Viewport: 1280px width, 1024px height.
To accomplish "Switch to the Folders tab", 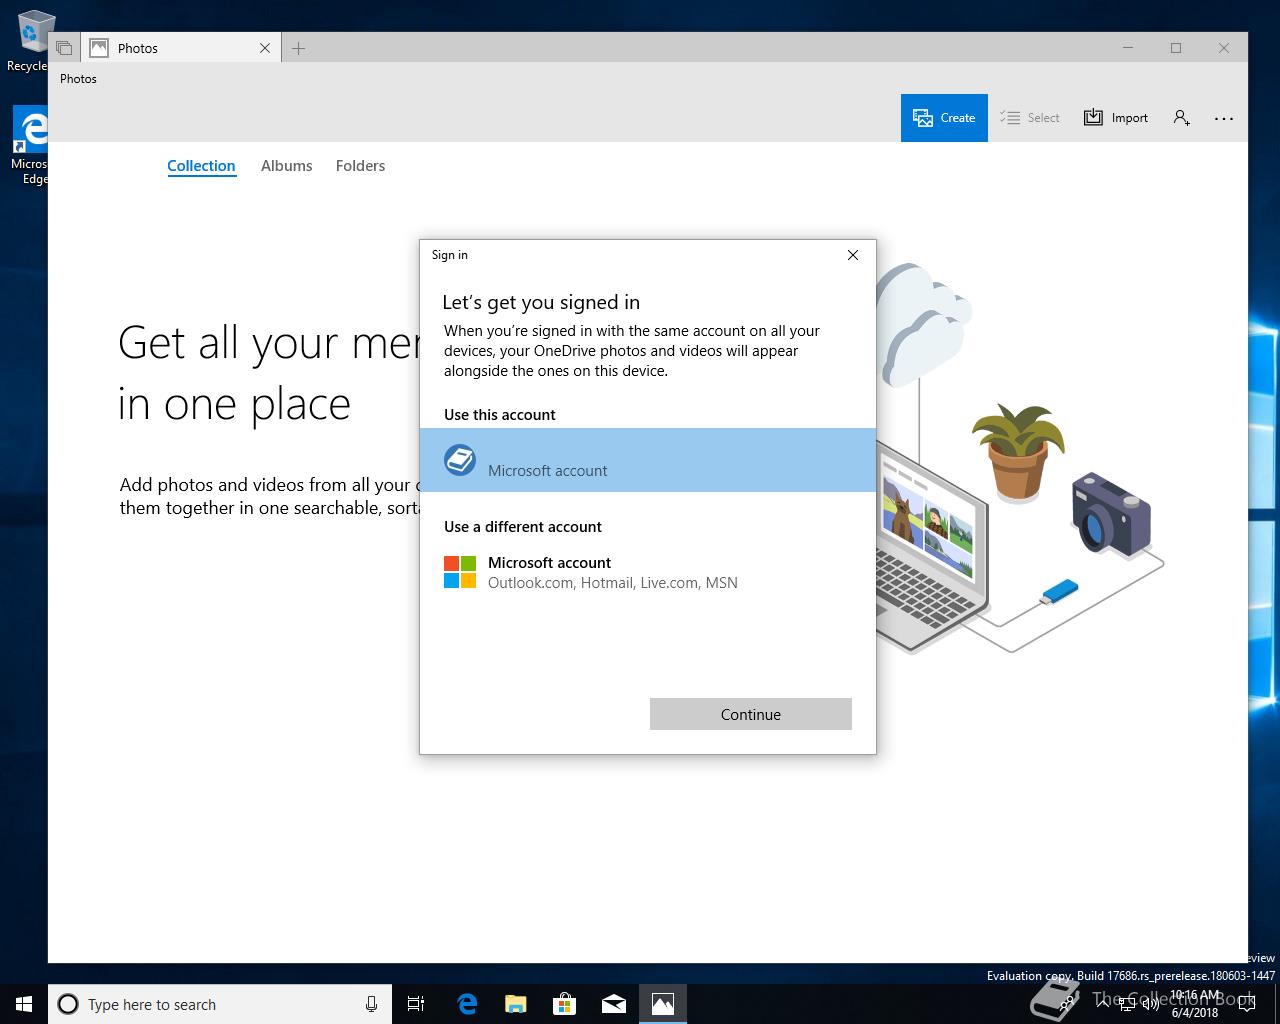I will click(360, 166).
